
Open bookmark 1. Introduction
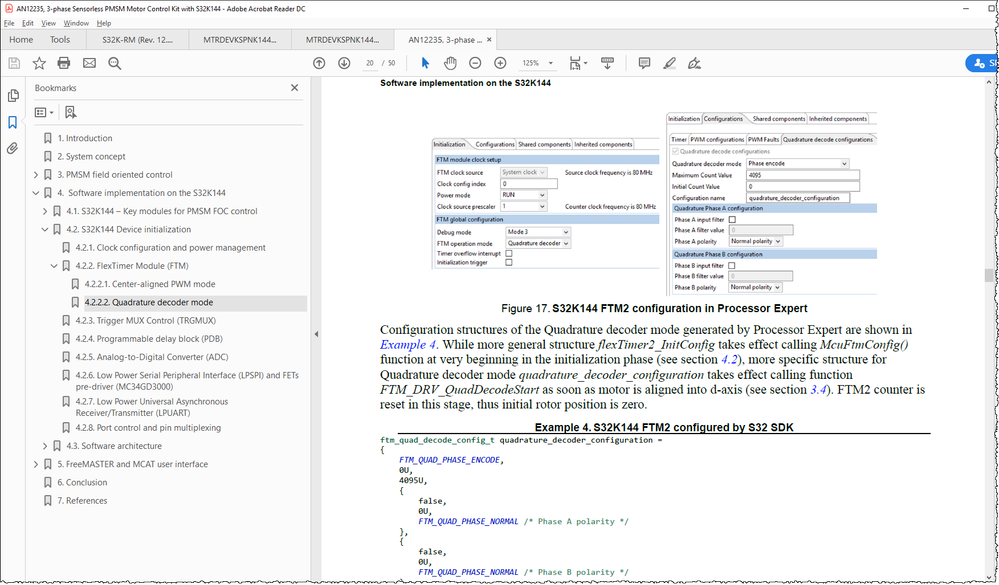click(85, 138)
